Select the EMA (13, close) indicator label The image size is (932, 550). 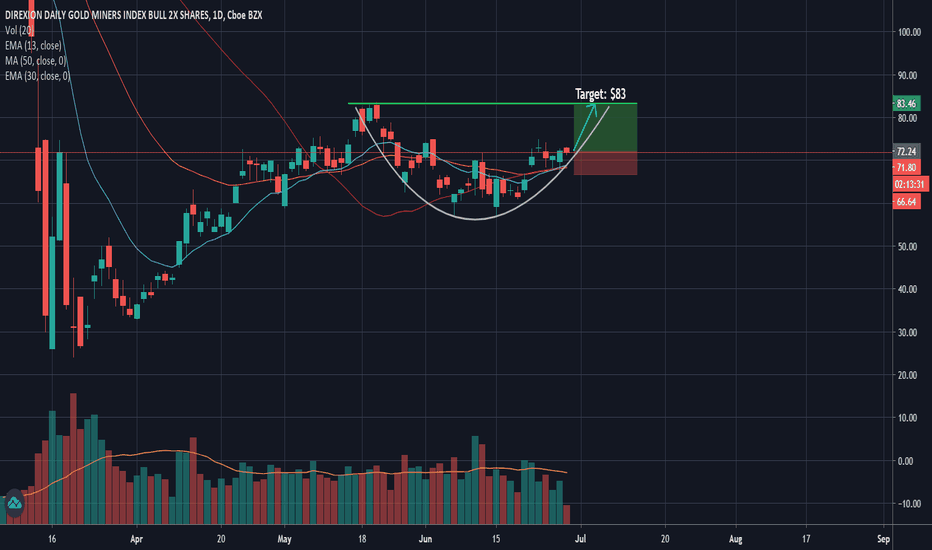pyautogui.click(x=33, y=45)
